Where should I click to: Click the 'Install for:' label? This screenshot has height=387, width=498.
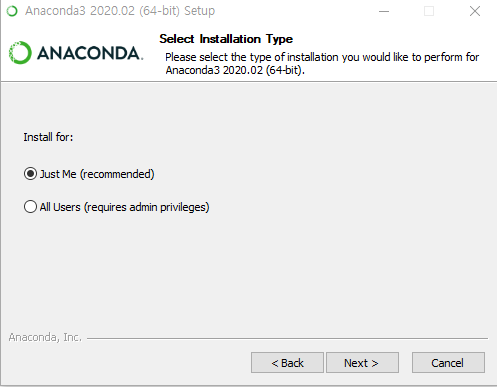pyautogui.click(x=48, y=137)
